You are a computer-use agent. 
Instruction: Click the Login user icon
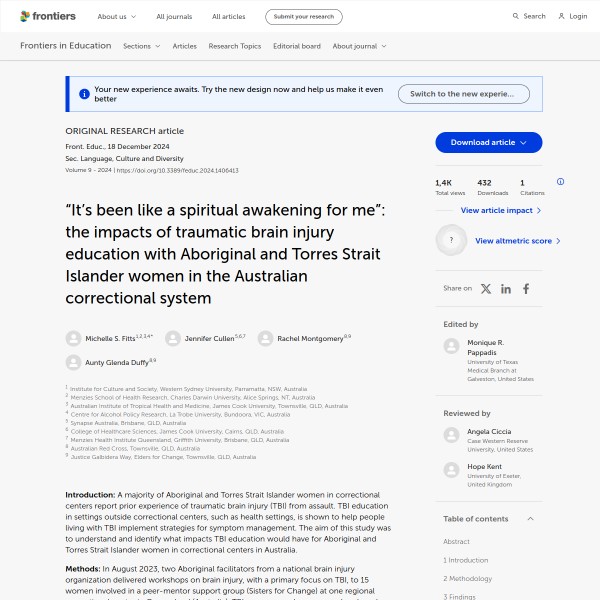point(561,16)
